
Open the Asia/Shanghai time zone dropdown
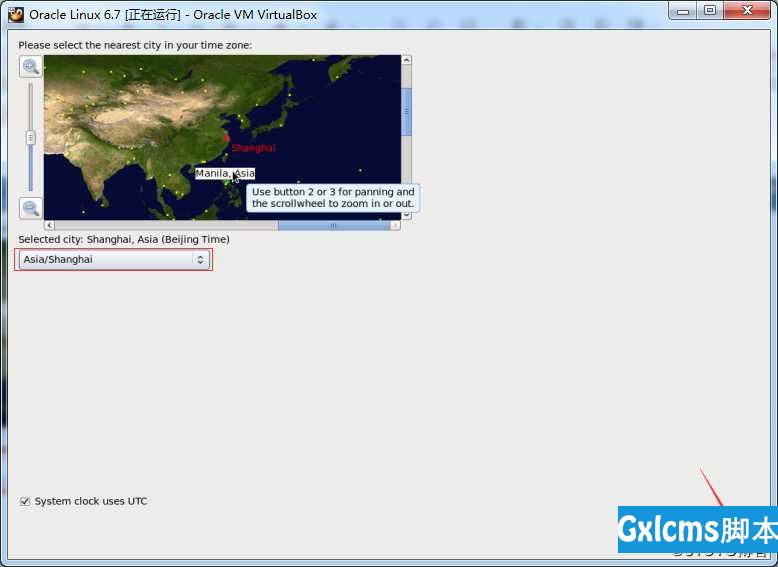[114, 259]
